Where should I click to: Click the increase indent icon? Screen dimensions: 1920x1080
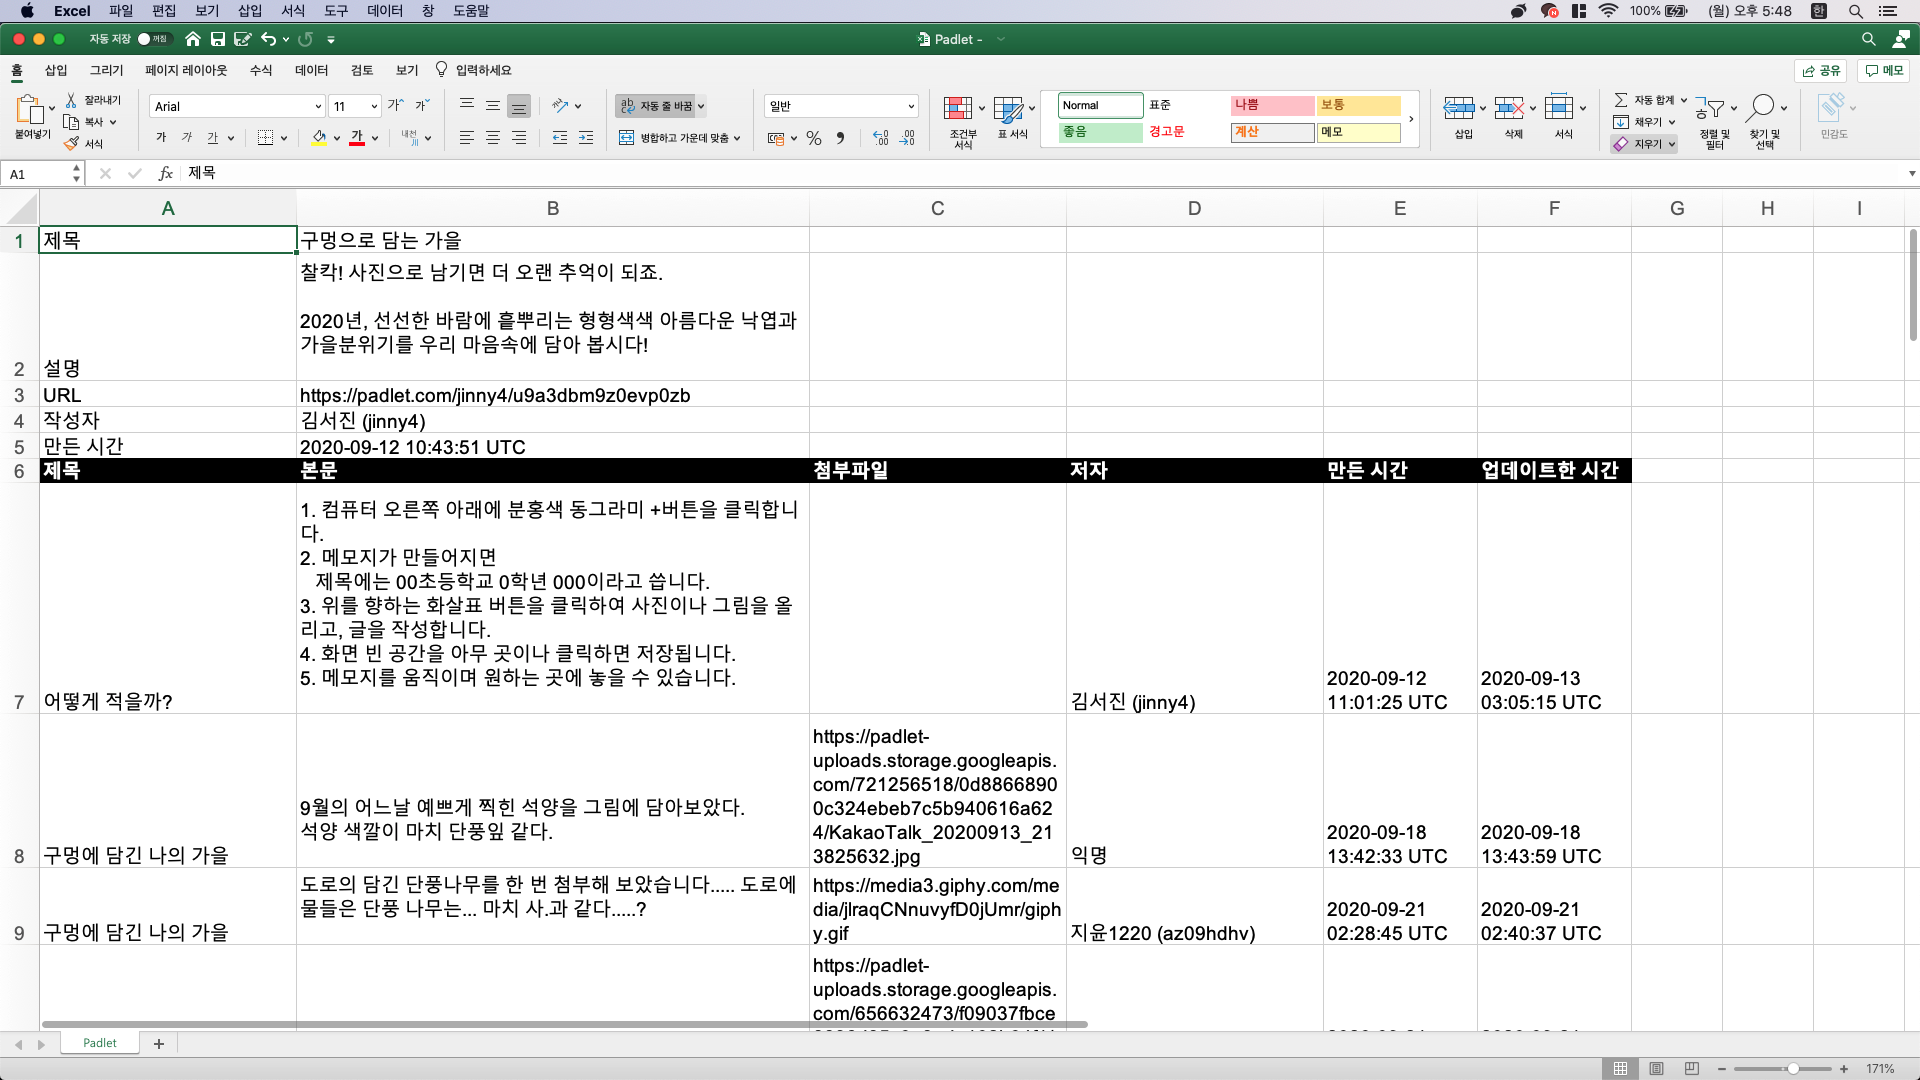tap(586, 138)
